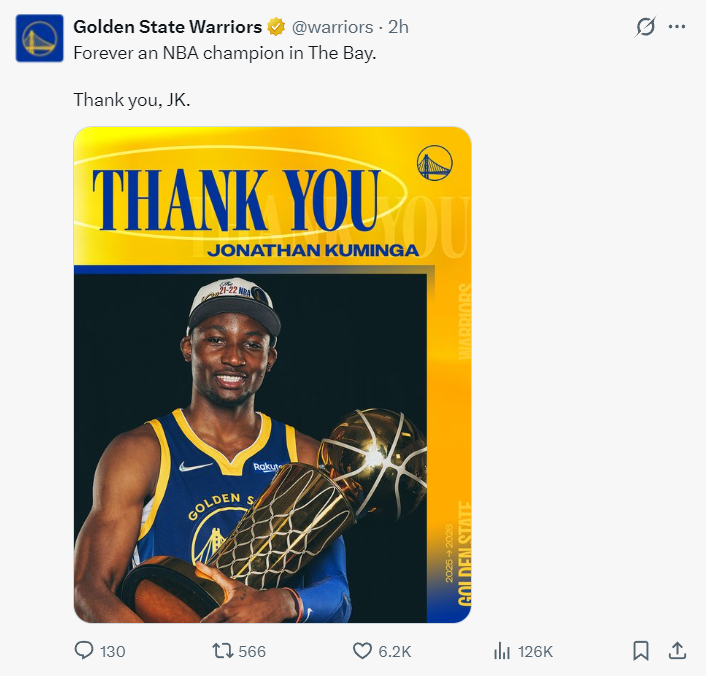The image size is (706, 676).
Task: Bookmark this Warriors post
Action: tap(641, 651)
